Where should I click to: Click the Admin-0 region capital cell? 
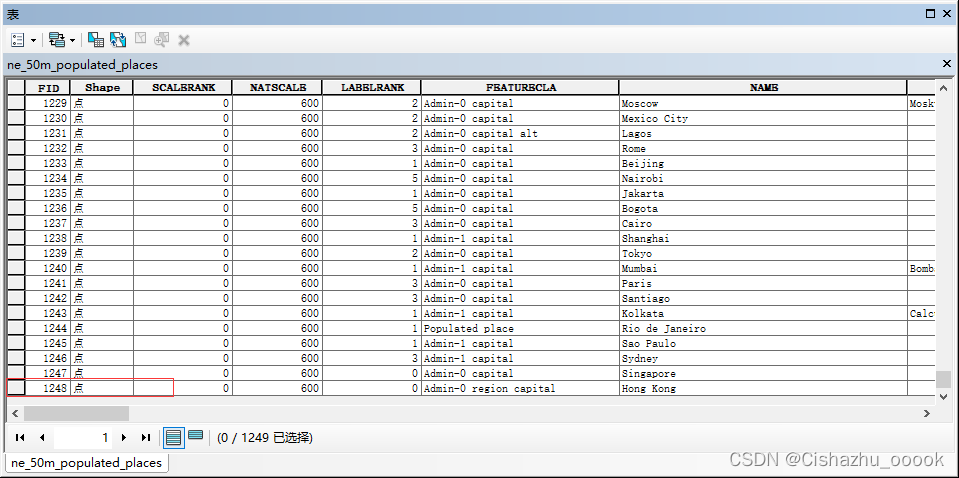coord(520,388)
